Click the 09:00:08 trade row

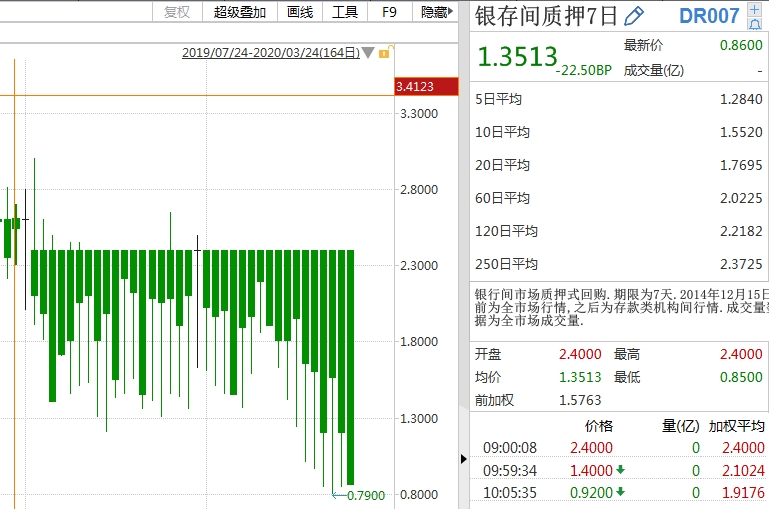click(x=619, y=448)
